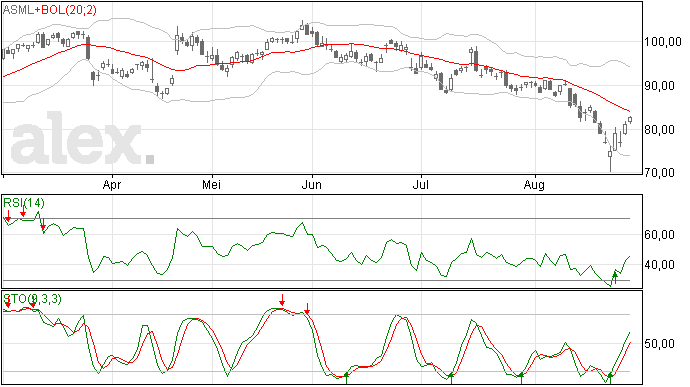690x387 pixels.
Task: Click the green RSI buy arrow in late August
Action: (615, 278)
